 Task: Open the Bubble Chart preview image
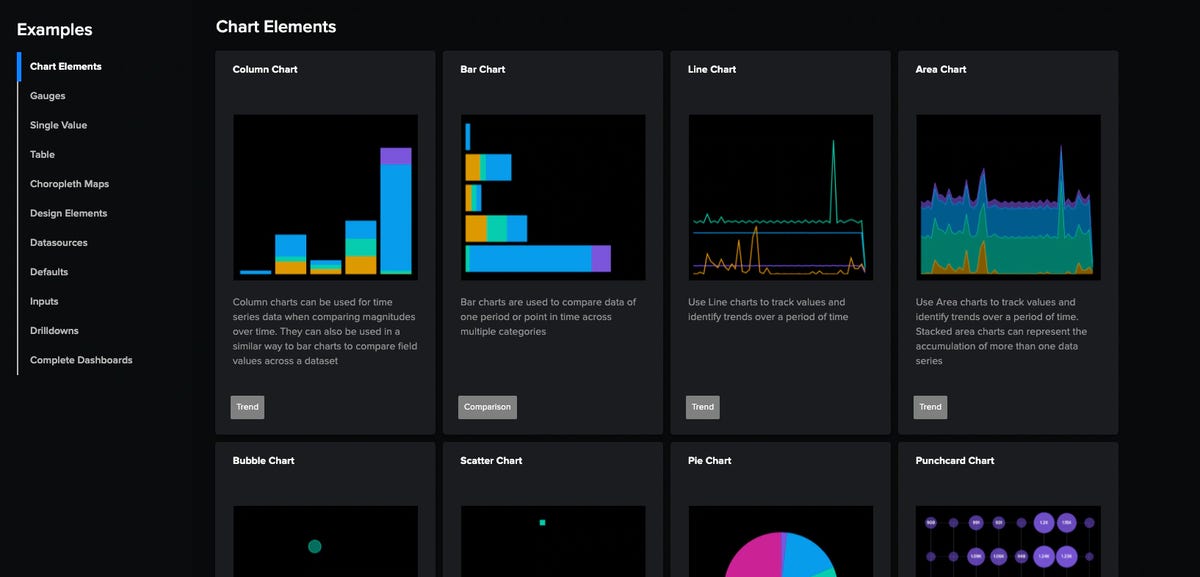[x=325, y=541]
